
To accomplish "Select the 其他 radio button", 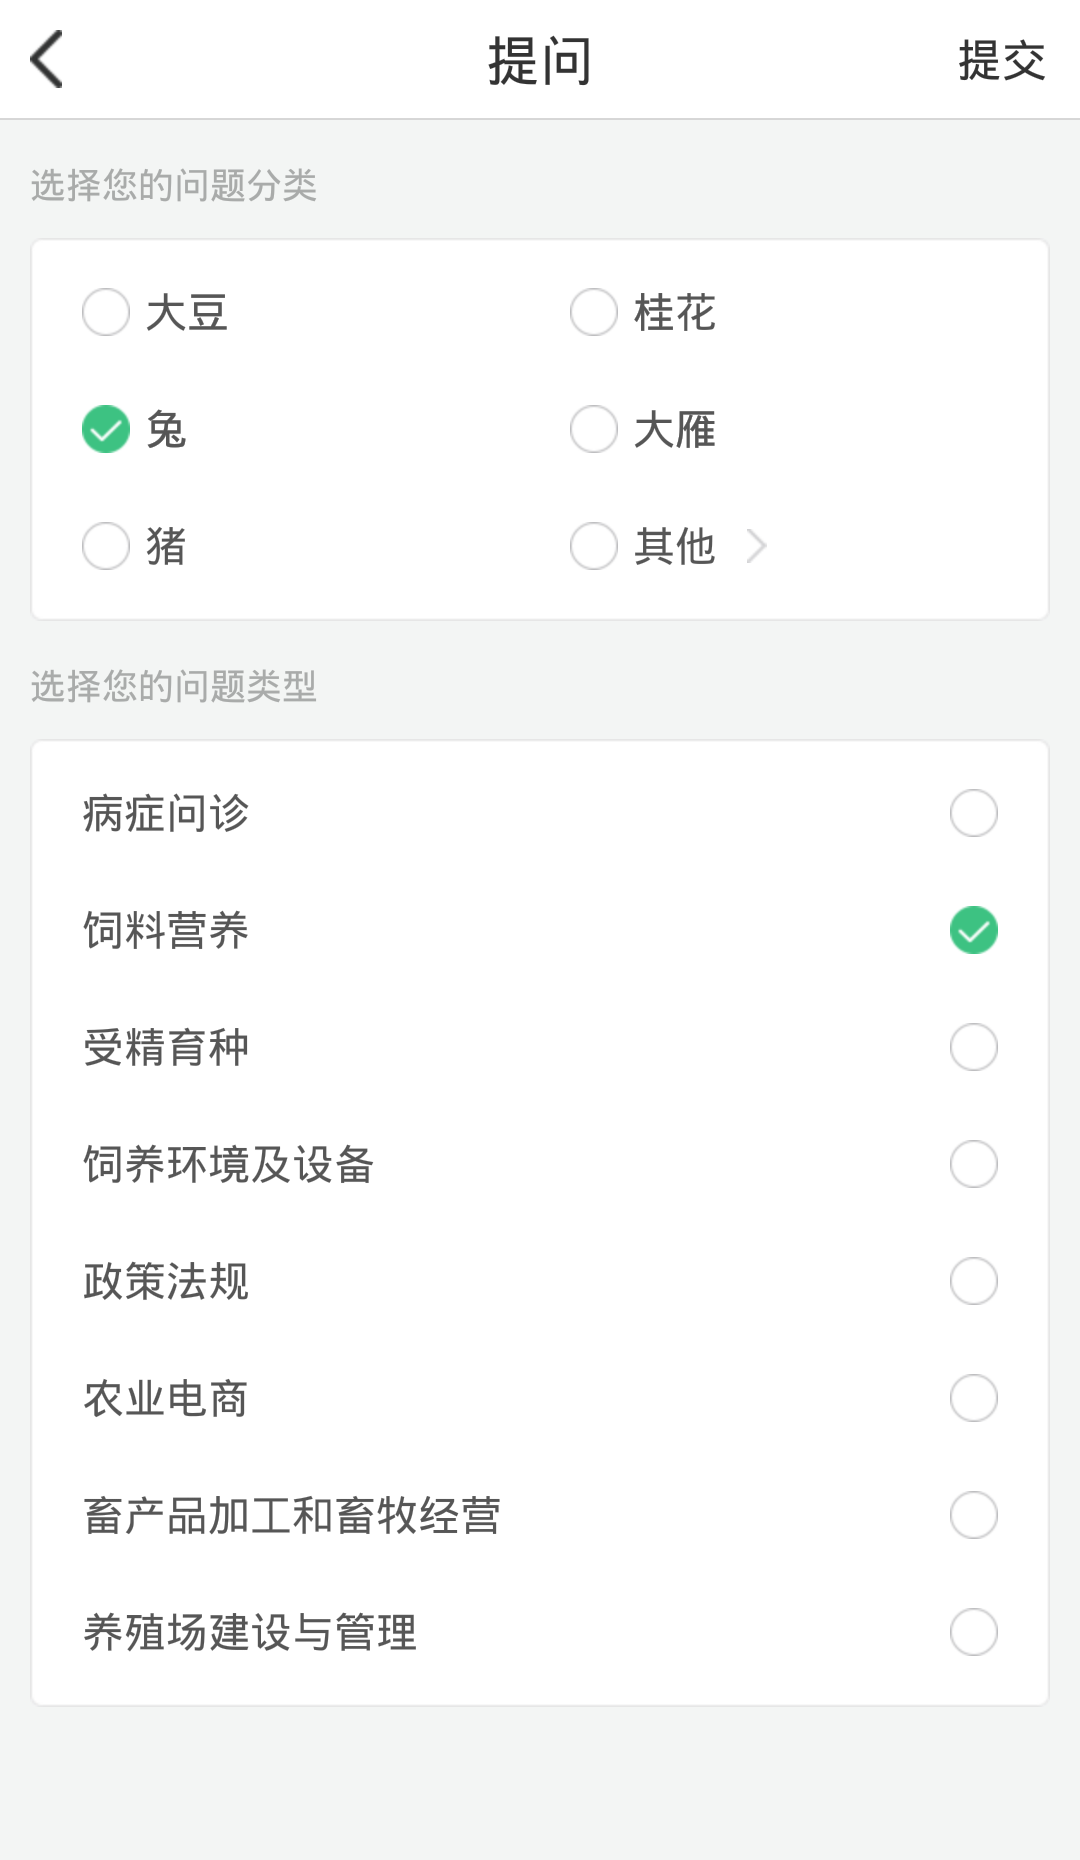I will [594, 546].
